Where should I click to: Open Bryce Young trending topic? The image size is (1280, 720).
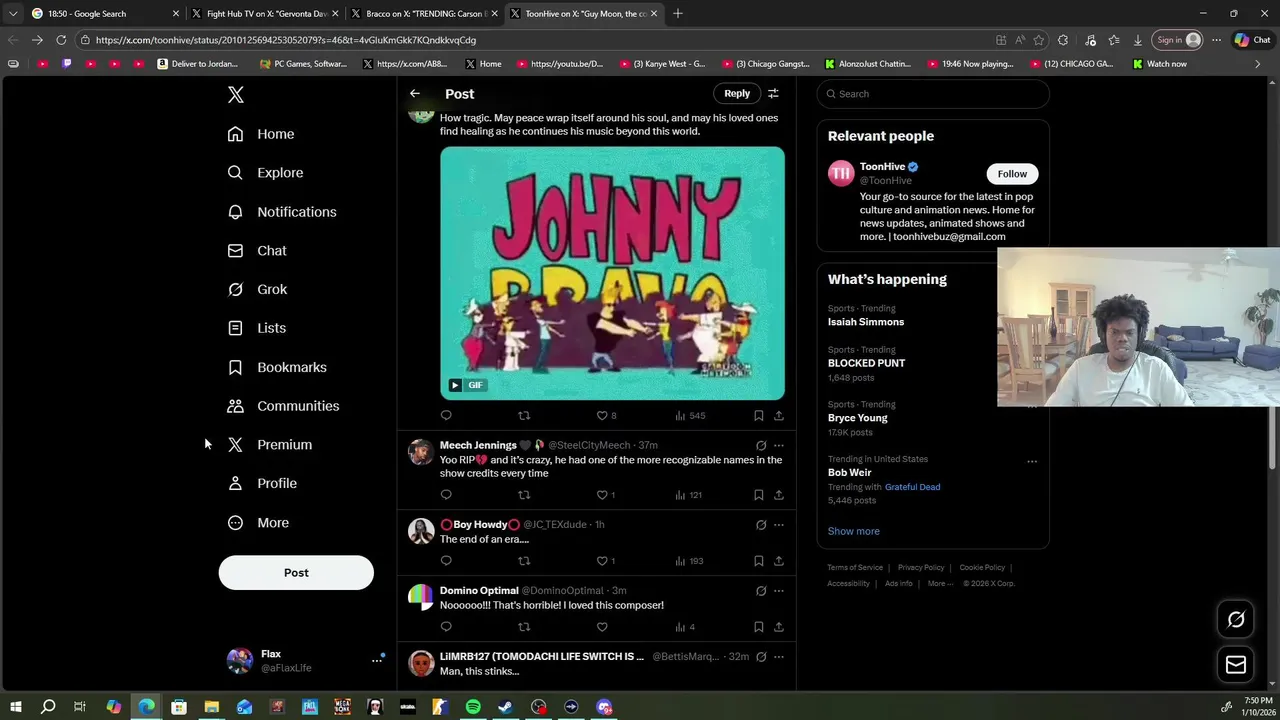[x=857, y=418]
